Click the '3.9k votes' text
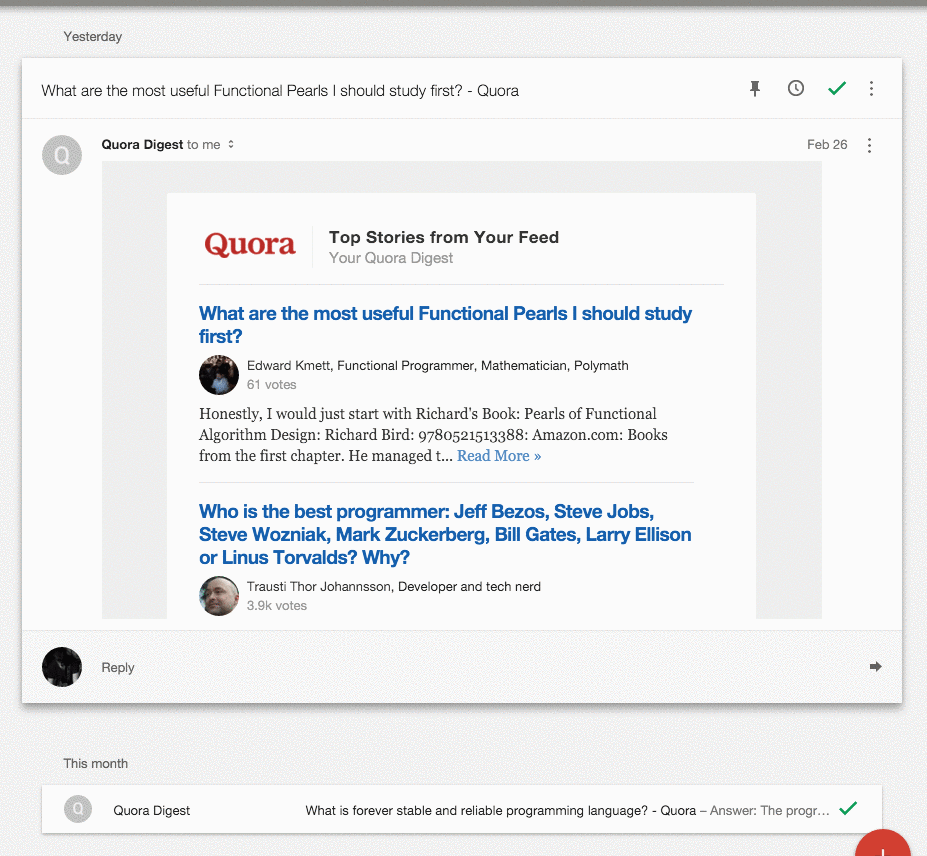The image size is (927, 856). click(277, 605)
